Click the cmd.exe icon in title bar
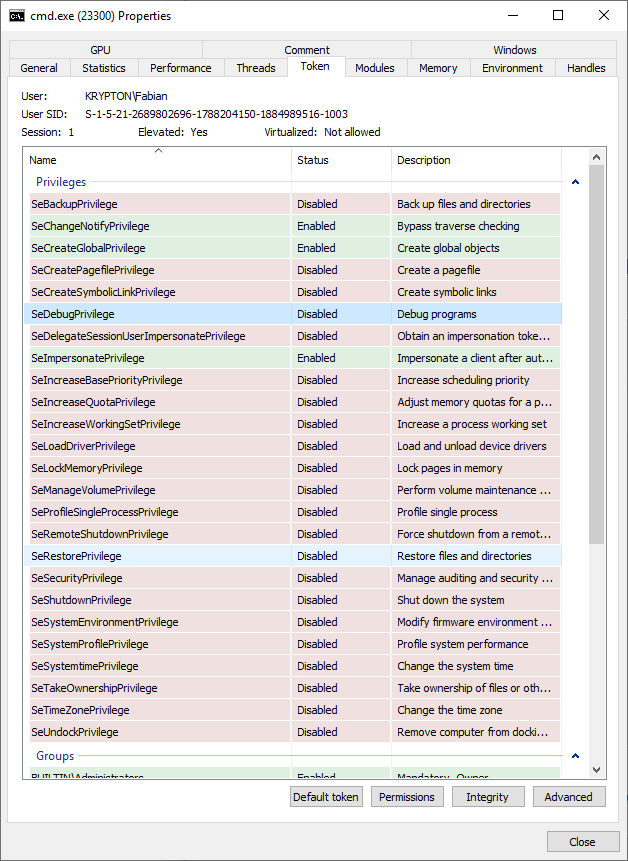Screen dimensions: 628x861 pyautogui.click(x=17, y=16)
